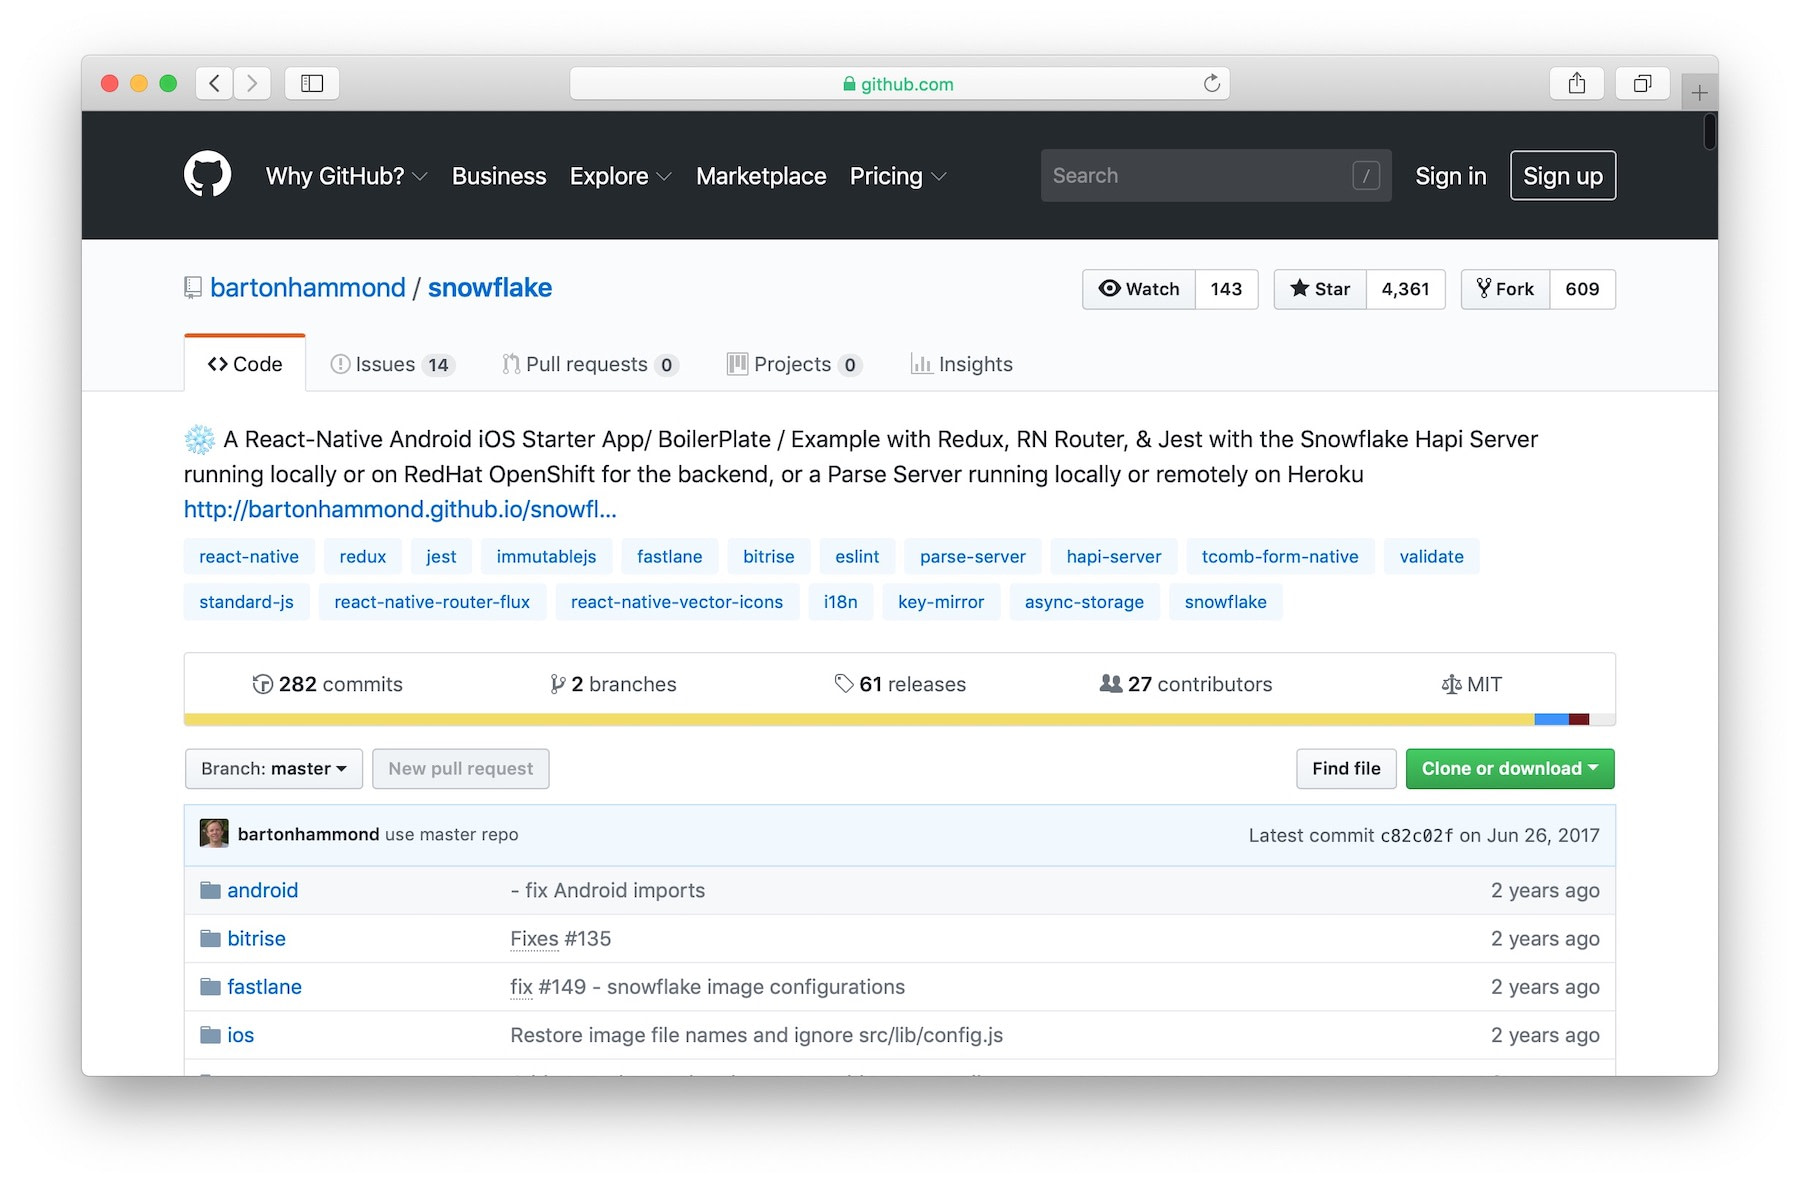
Task: Expand the Explore menu
Action: click(620, 176)
